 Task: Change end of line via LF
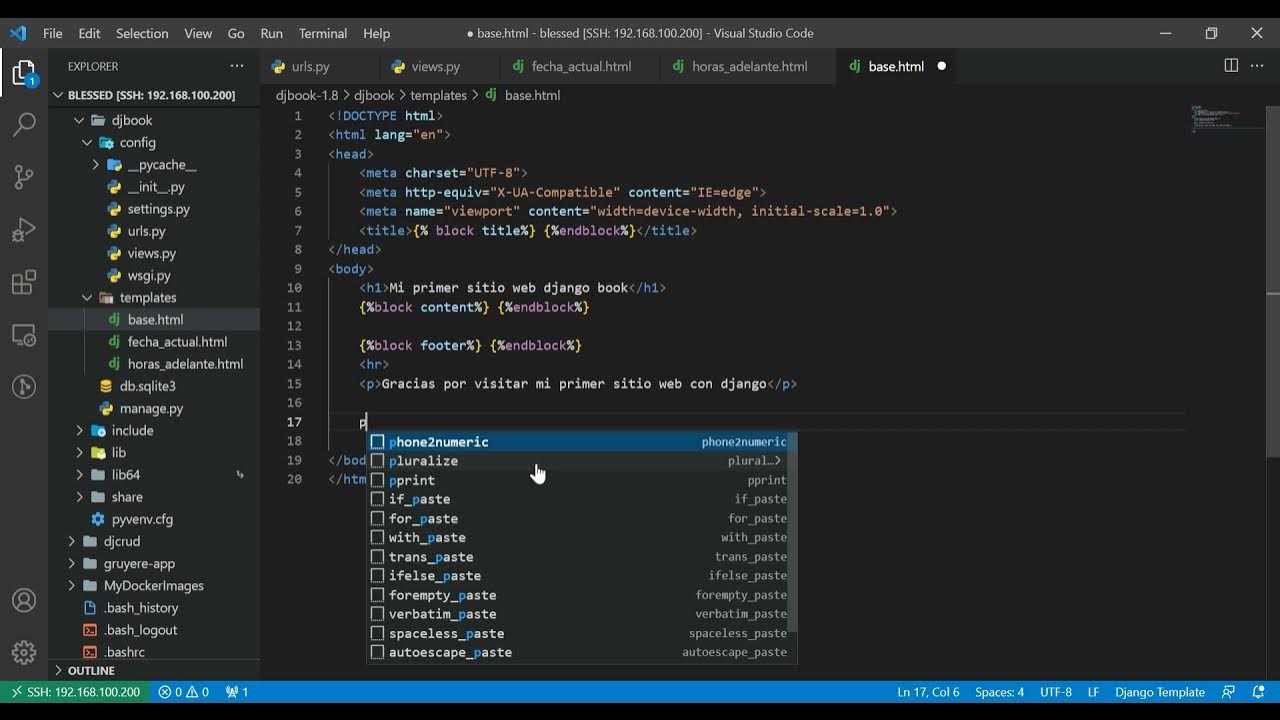click(1093, 692)
